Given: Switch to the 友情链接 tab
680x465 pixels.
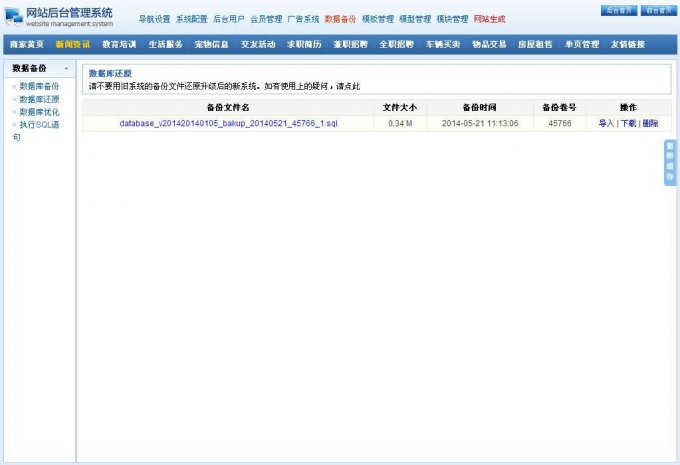Looking at the screenshot, I should tap(628, 44).
